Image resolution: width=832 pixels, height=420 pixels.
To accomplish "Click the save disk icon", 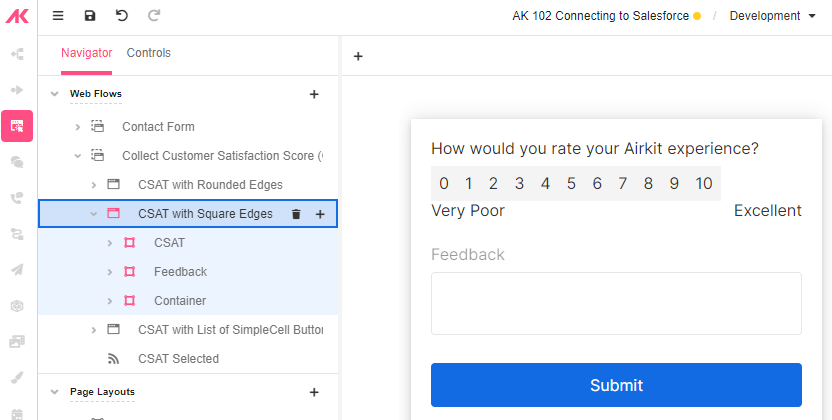I will coord(90,16).
